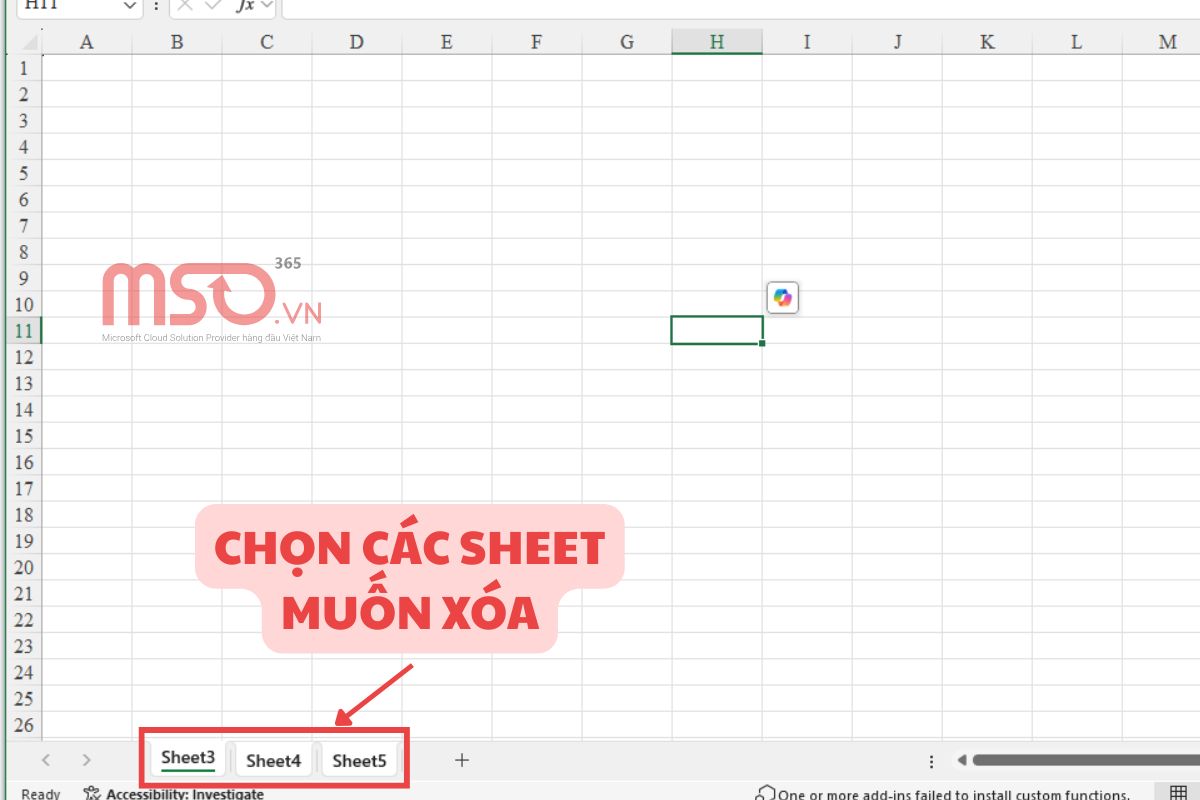Select column B header
Screen dimensions: 1200x800
tap(176, 42)
